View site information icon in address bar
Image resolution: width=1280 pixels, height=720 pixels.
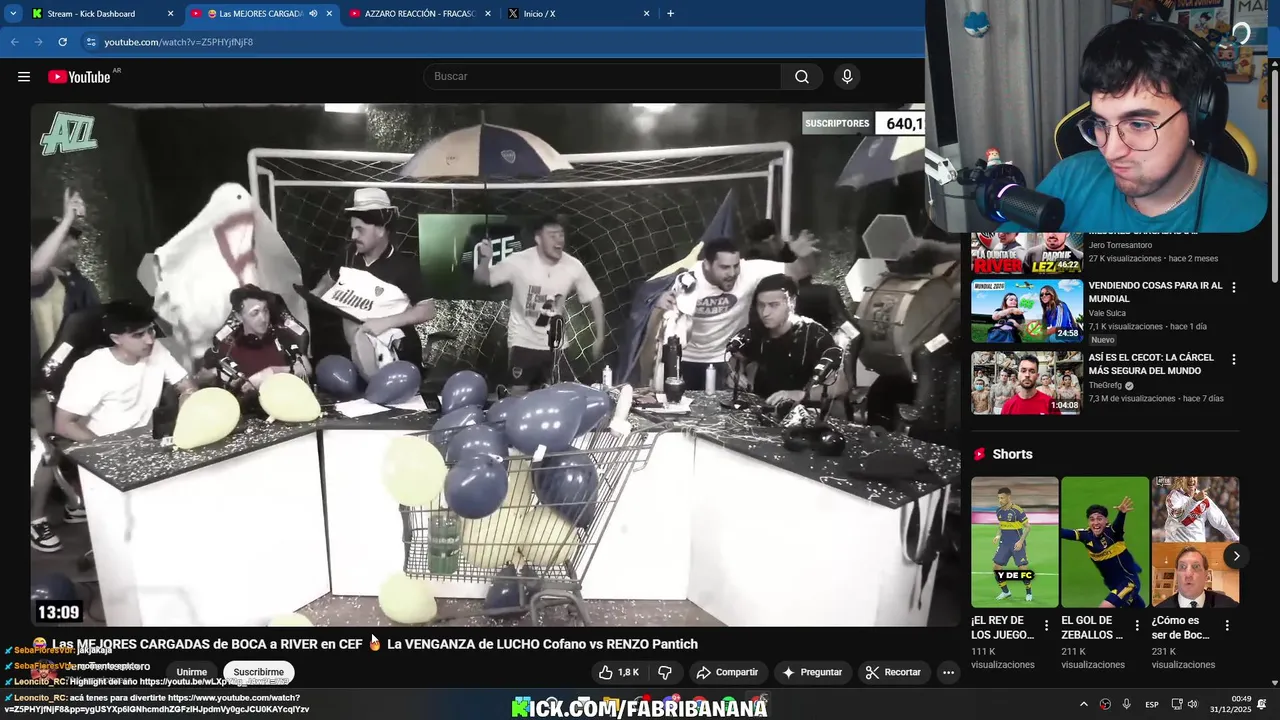[x=91, y=42]
